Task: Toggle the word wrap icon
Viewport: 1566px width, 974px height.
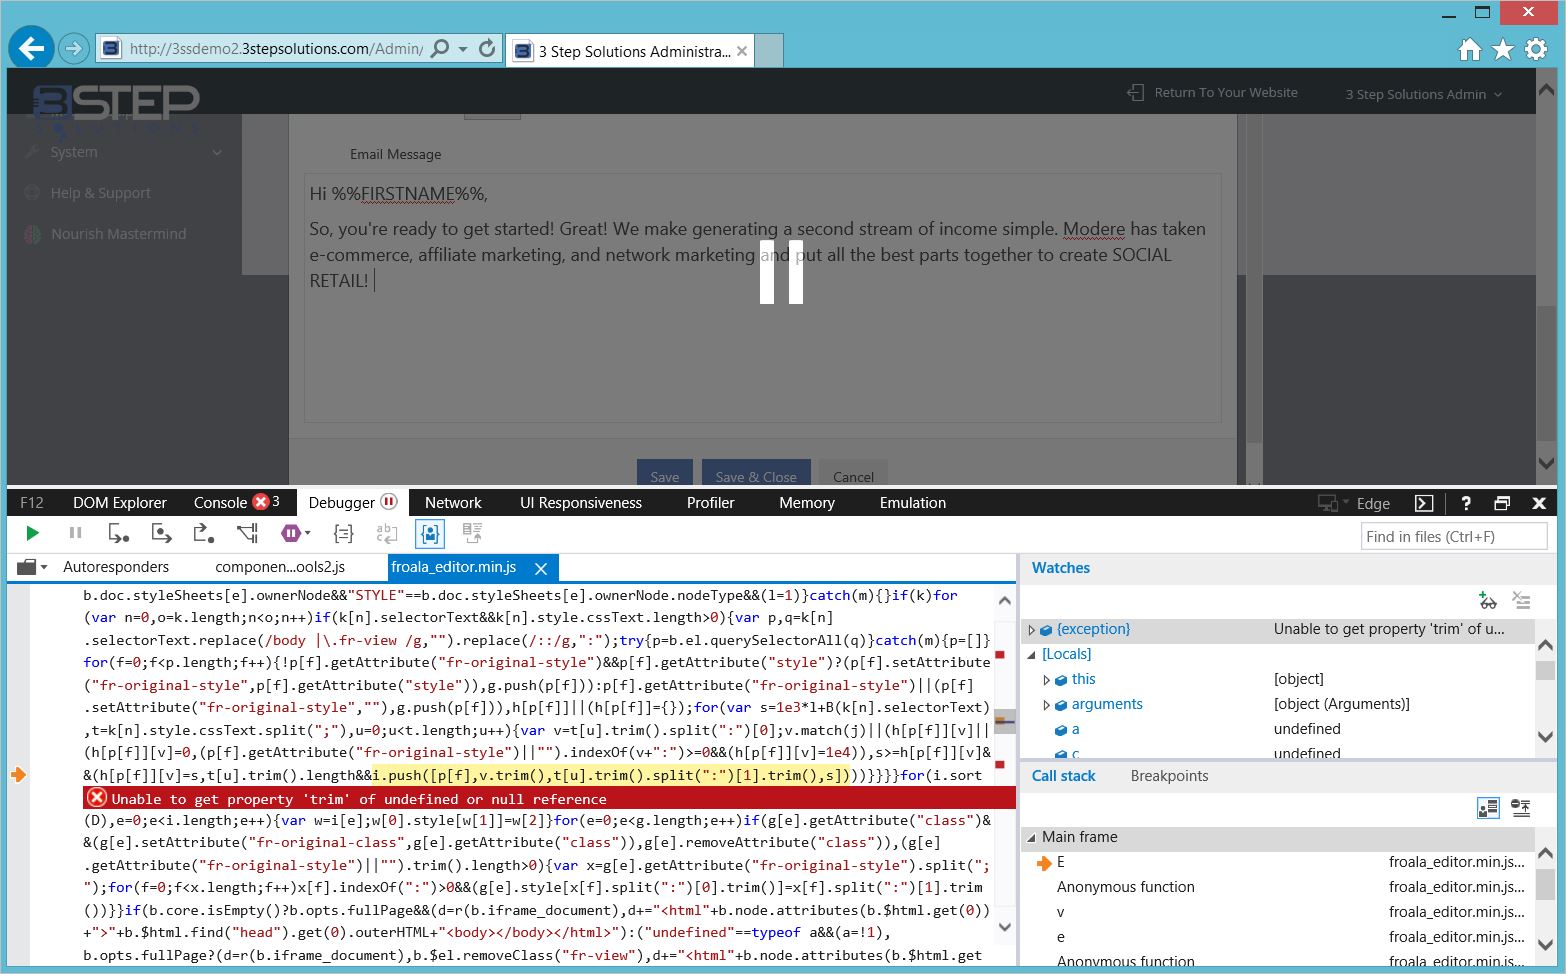Action: tap(386, 533)
